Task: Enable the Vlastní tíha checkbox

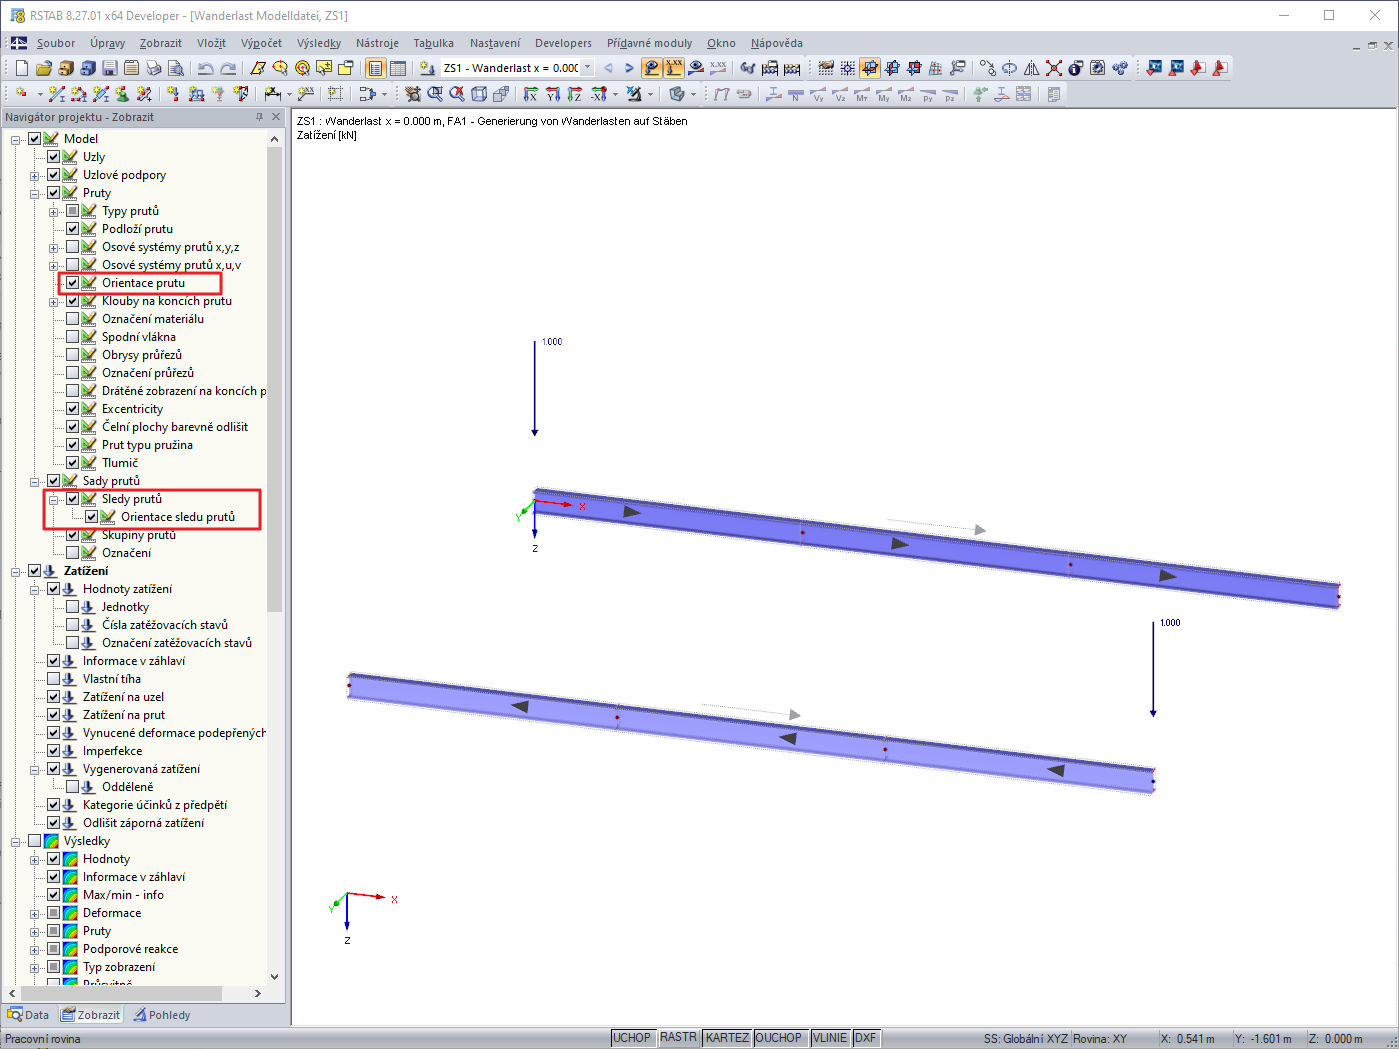Action: (x=54, y=679)
